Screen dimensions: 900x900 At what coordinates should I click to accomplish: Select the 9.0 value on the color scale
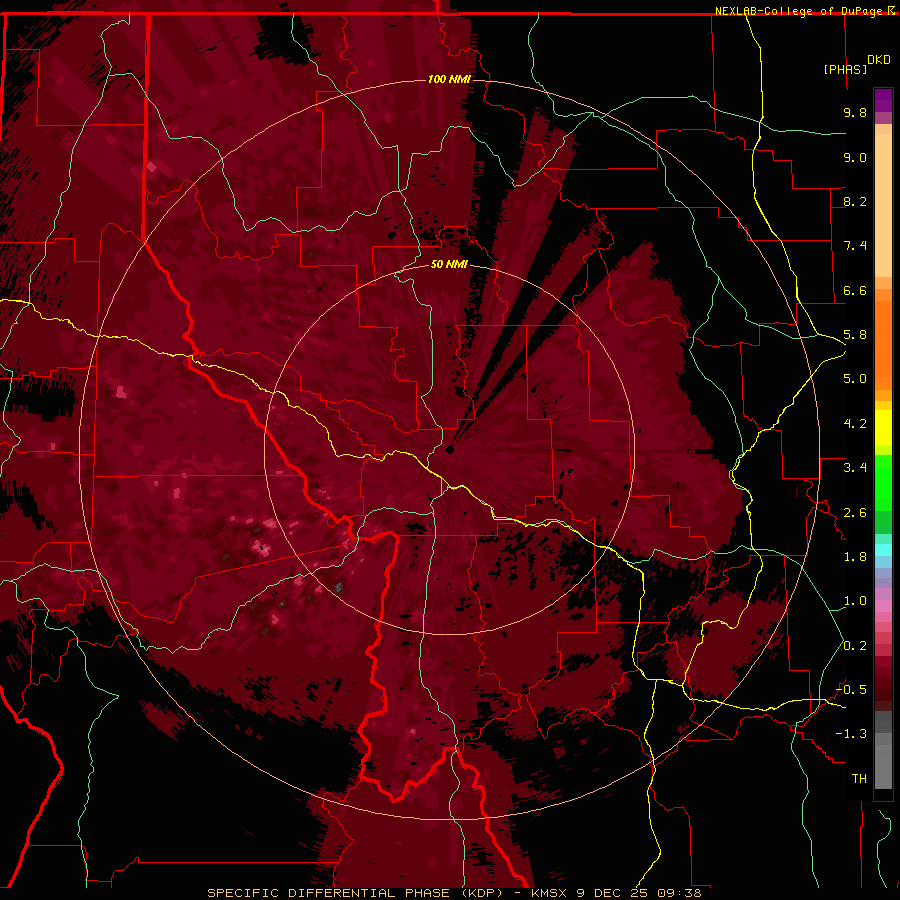tap(855, 157)
